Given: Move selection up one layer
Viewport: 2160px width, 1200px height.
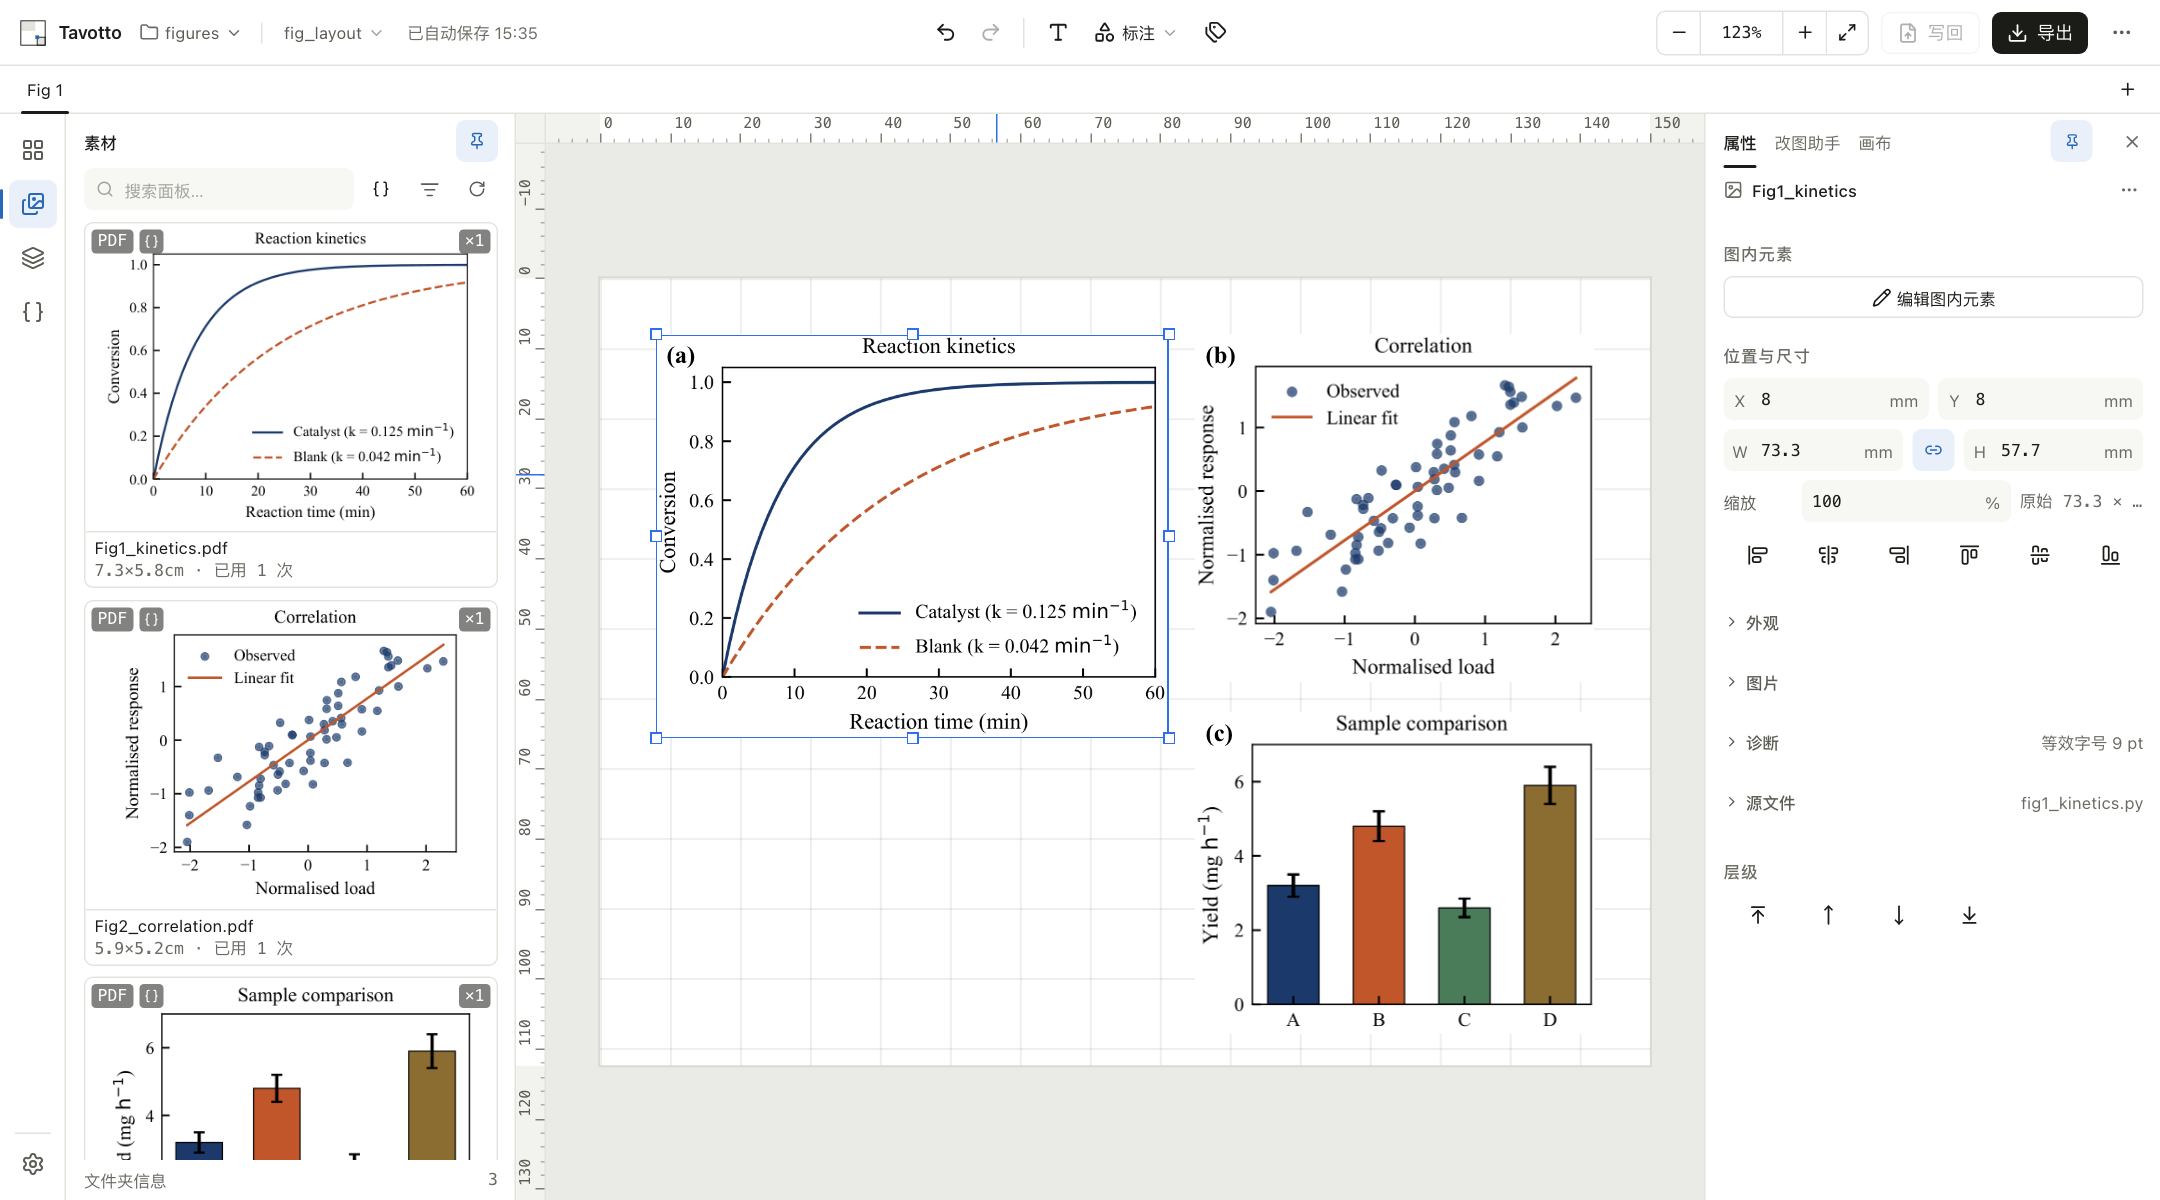Looking at the screenshot, I should click(1828, 915).
